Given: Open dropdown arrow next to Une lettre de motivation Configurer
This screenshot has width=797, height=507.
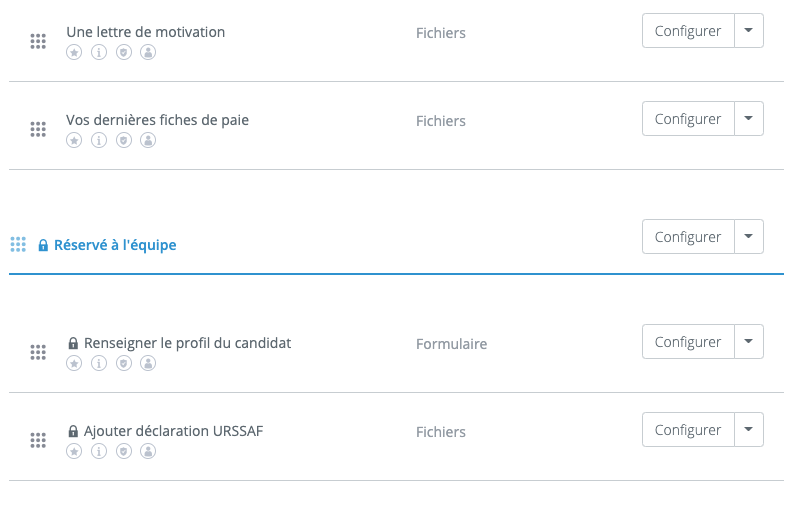Looking at the screenshot, I should point(749,31).
